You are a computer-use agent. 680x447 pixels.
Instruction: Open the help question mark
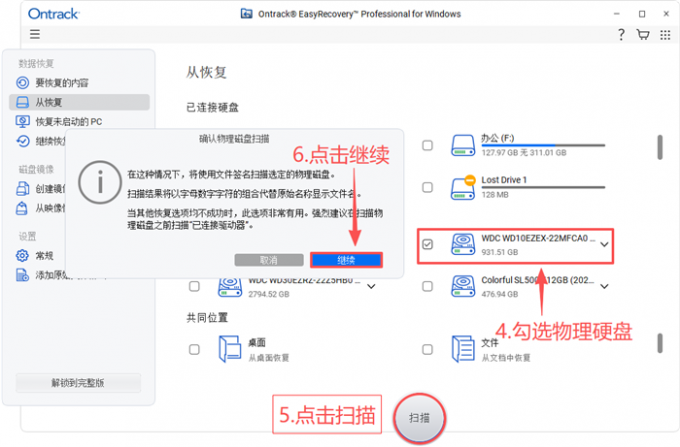(621, 35)
